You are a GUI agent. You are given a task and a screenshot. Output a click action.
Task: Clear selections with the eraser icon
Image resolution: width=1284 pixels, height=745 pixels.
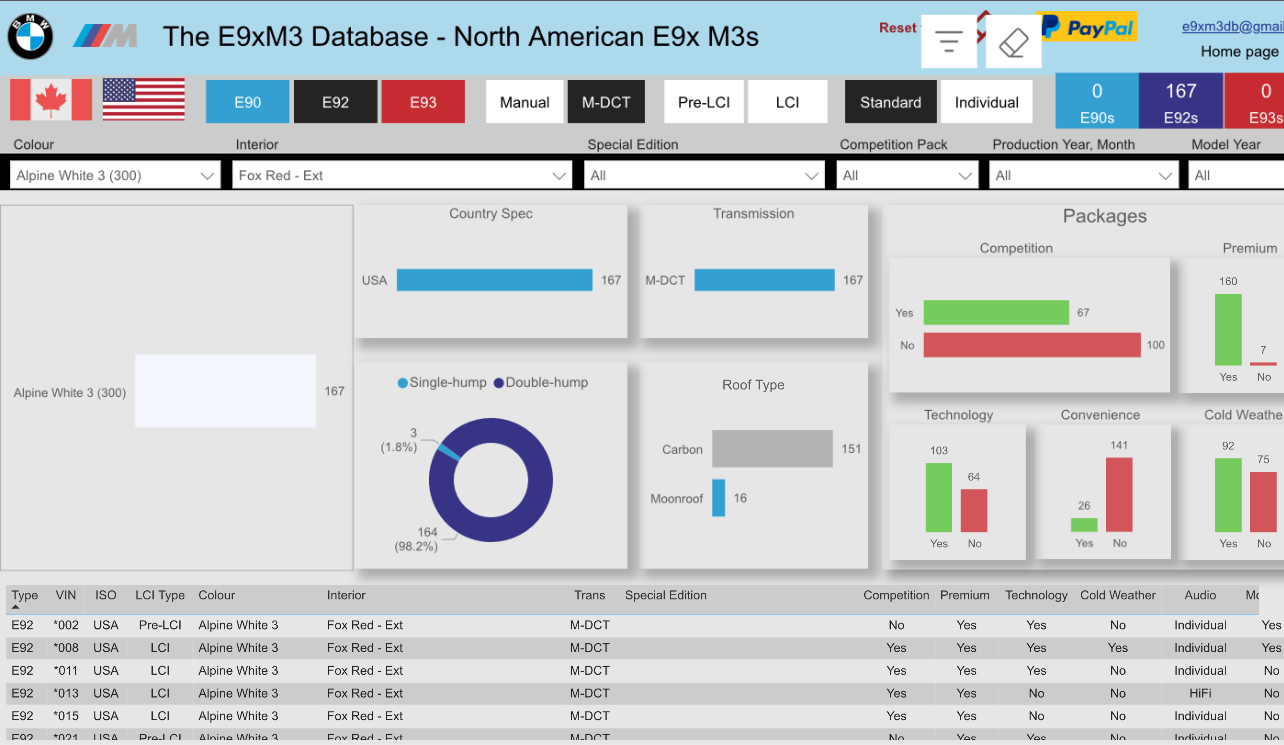tap(1013, 41)
